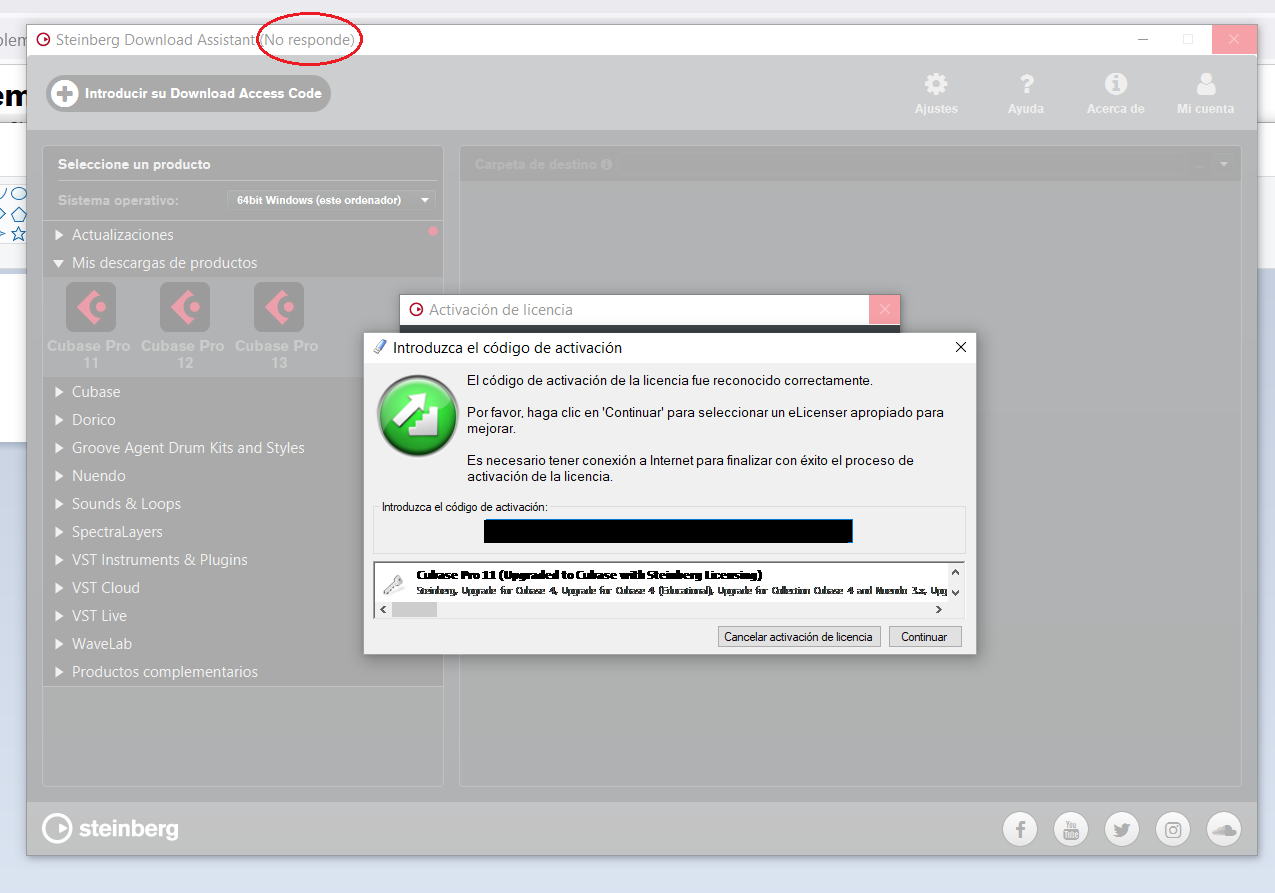Screen dimensions: 1275x893
Task: Close Activación de licencia window
Action: coord(884,310)
